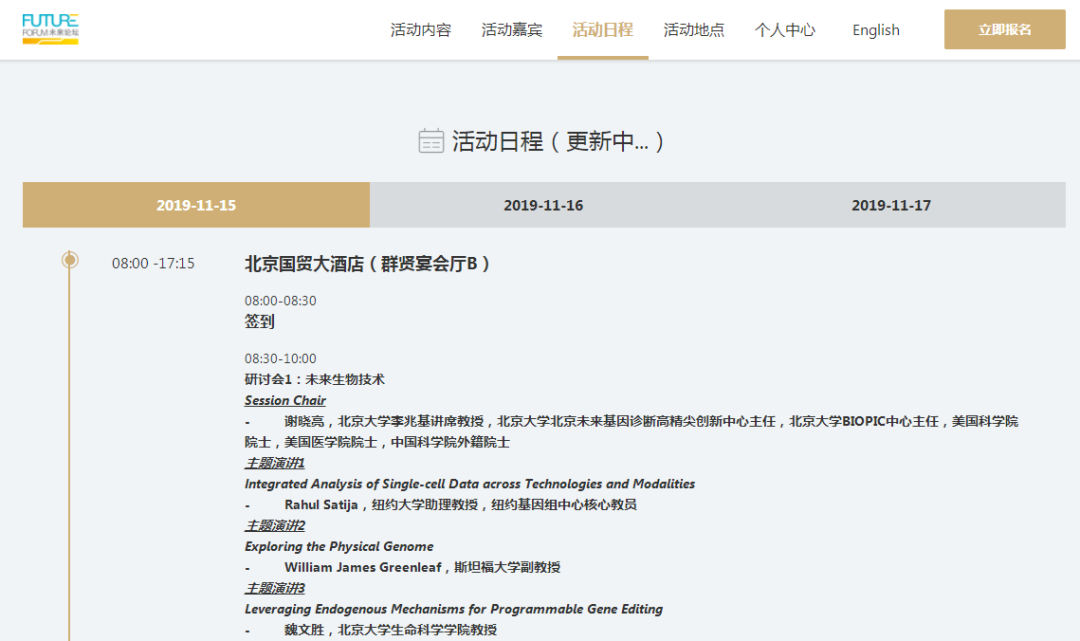
Task: Click the 08:00-08:30 time slot text
Action: [280, 301]
